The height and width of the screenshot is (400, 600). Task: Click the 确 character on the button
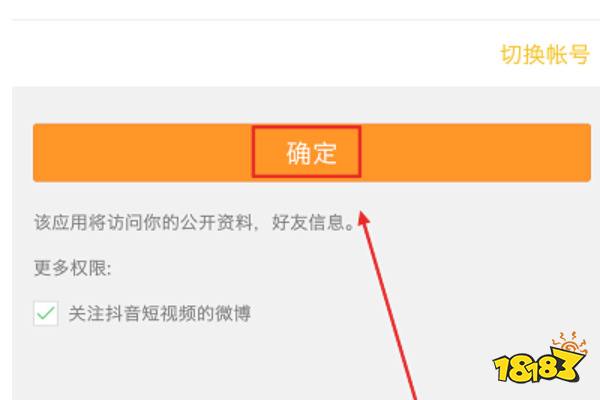point(298,153)
